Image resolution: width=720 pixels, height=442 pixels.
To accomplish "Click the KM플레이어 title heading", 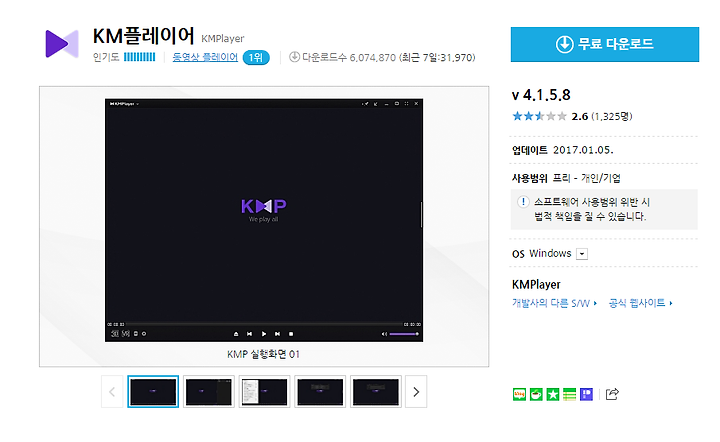I will [144, 36].
